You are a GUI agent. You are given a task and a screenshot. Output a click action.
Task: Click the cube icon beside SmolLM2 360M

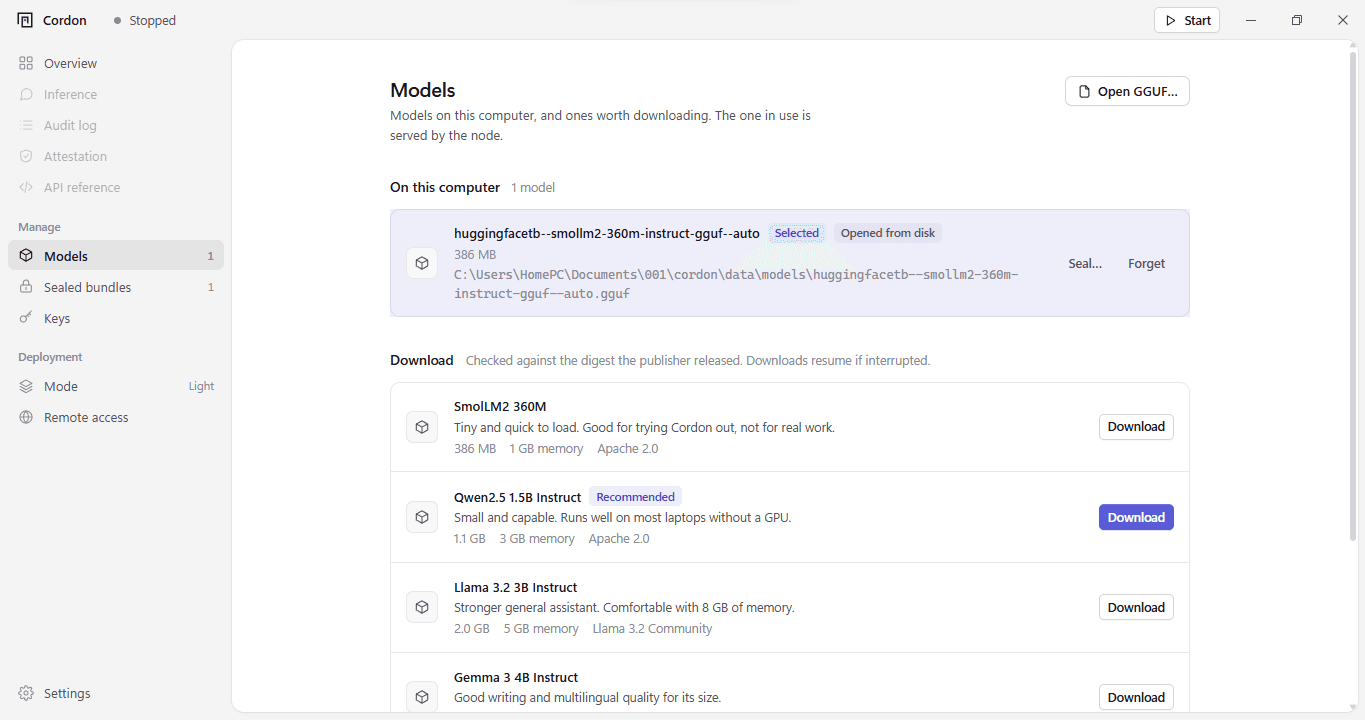(422, 427)
